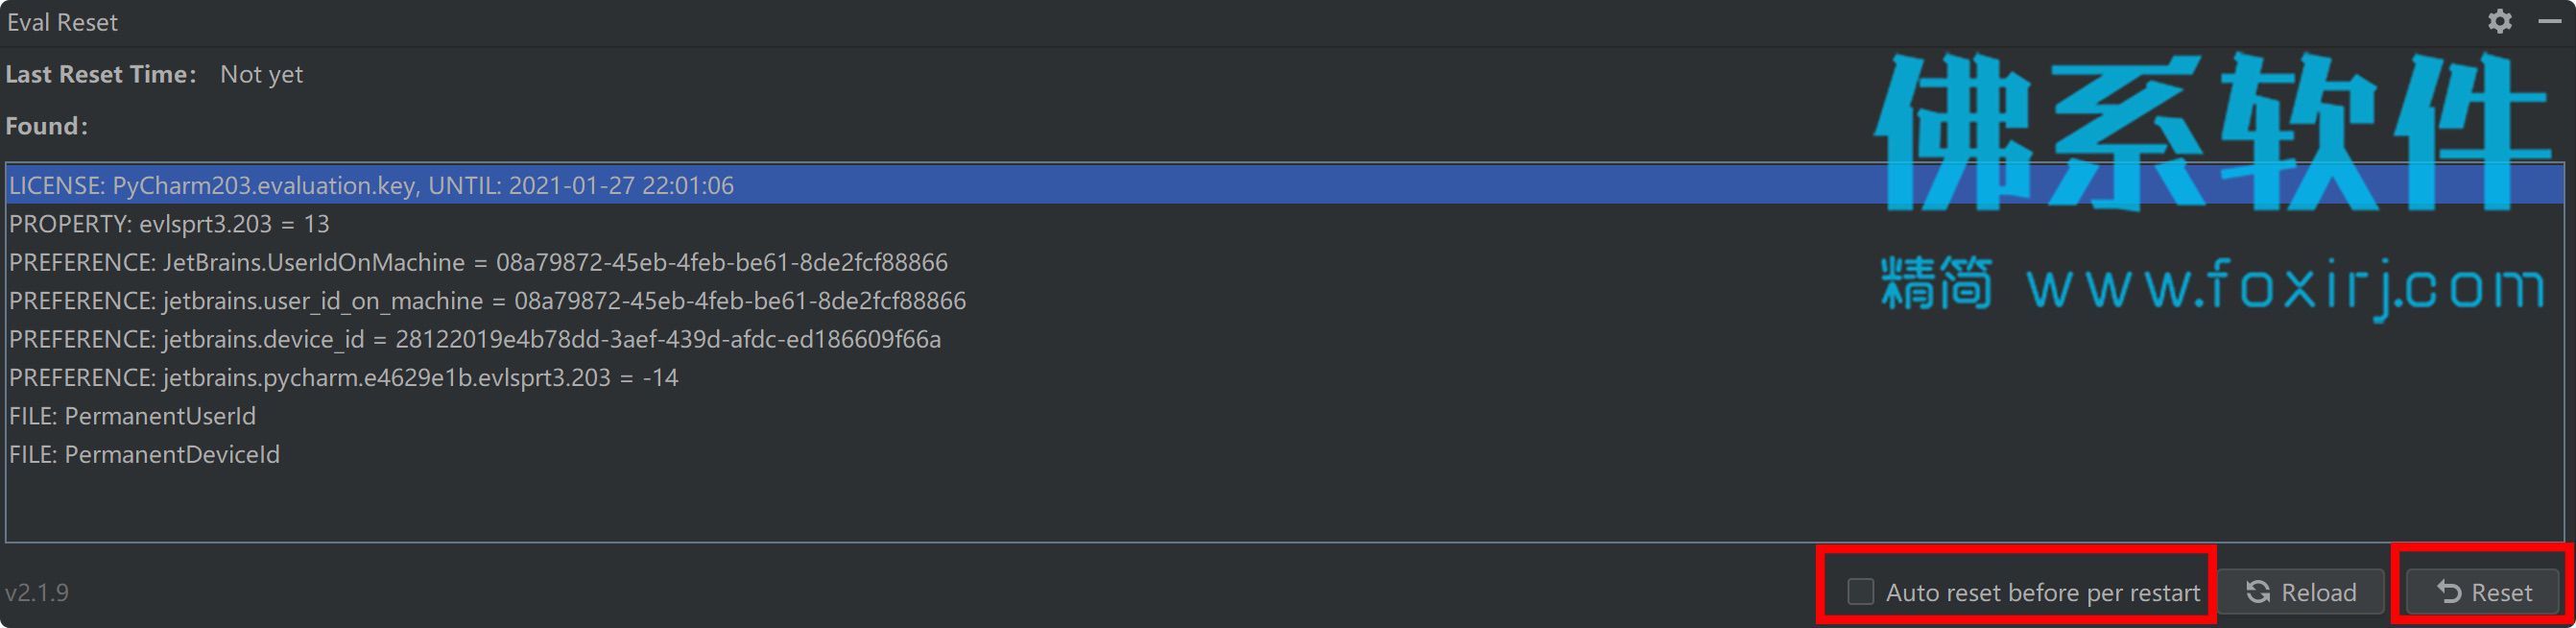Select the jetbrains.pycharm.e4629e1b.evlsprt3.203 row
This screenshot has height=628, width=2576.
pyautogui.click(x=1285, y=377)
